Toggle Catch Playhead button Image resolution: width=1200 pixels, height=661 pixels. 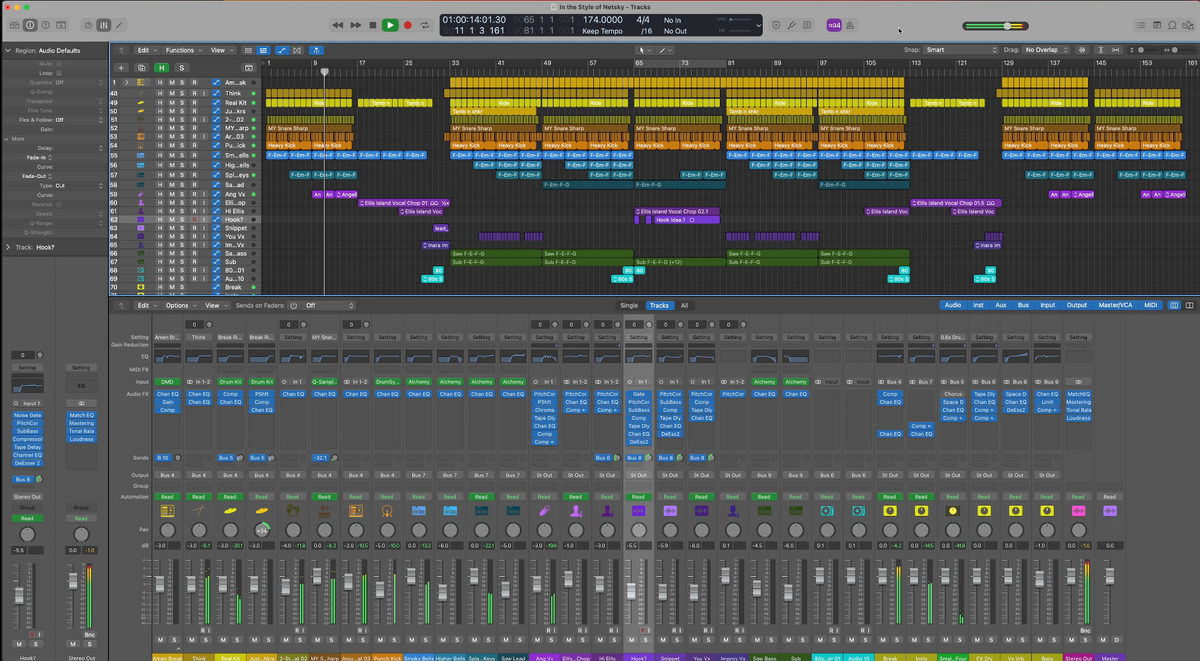coord(316,50)
